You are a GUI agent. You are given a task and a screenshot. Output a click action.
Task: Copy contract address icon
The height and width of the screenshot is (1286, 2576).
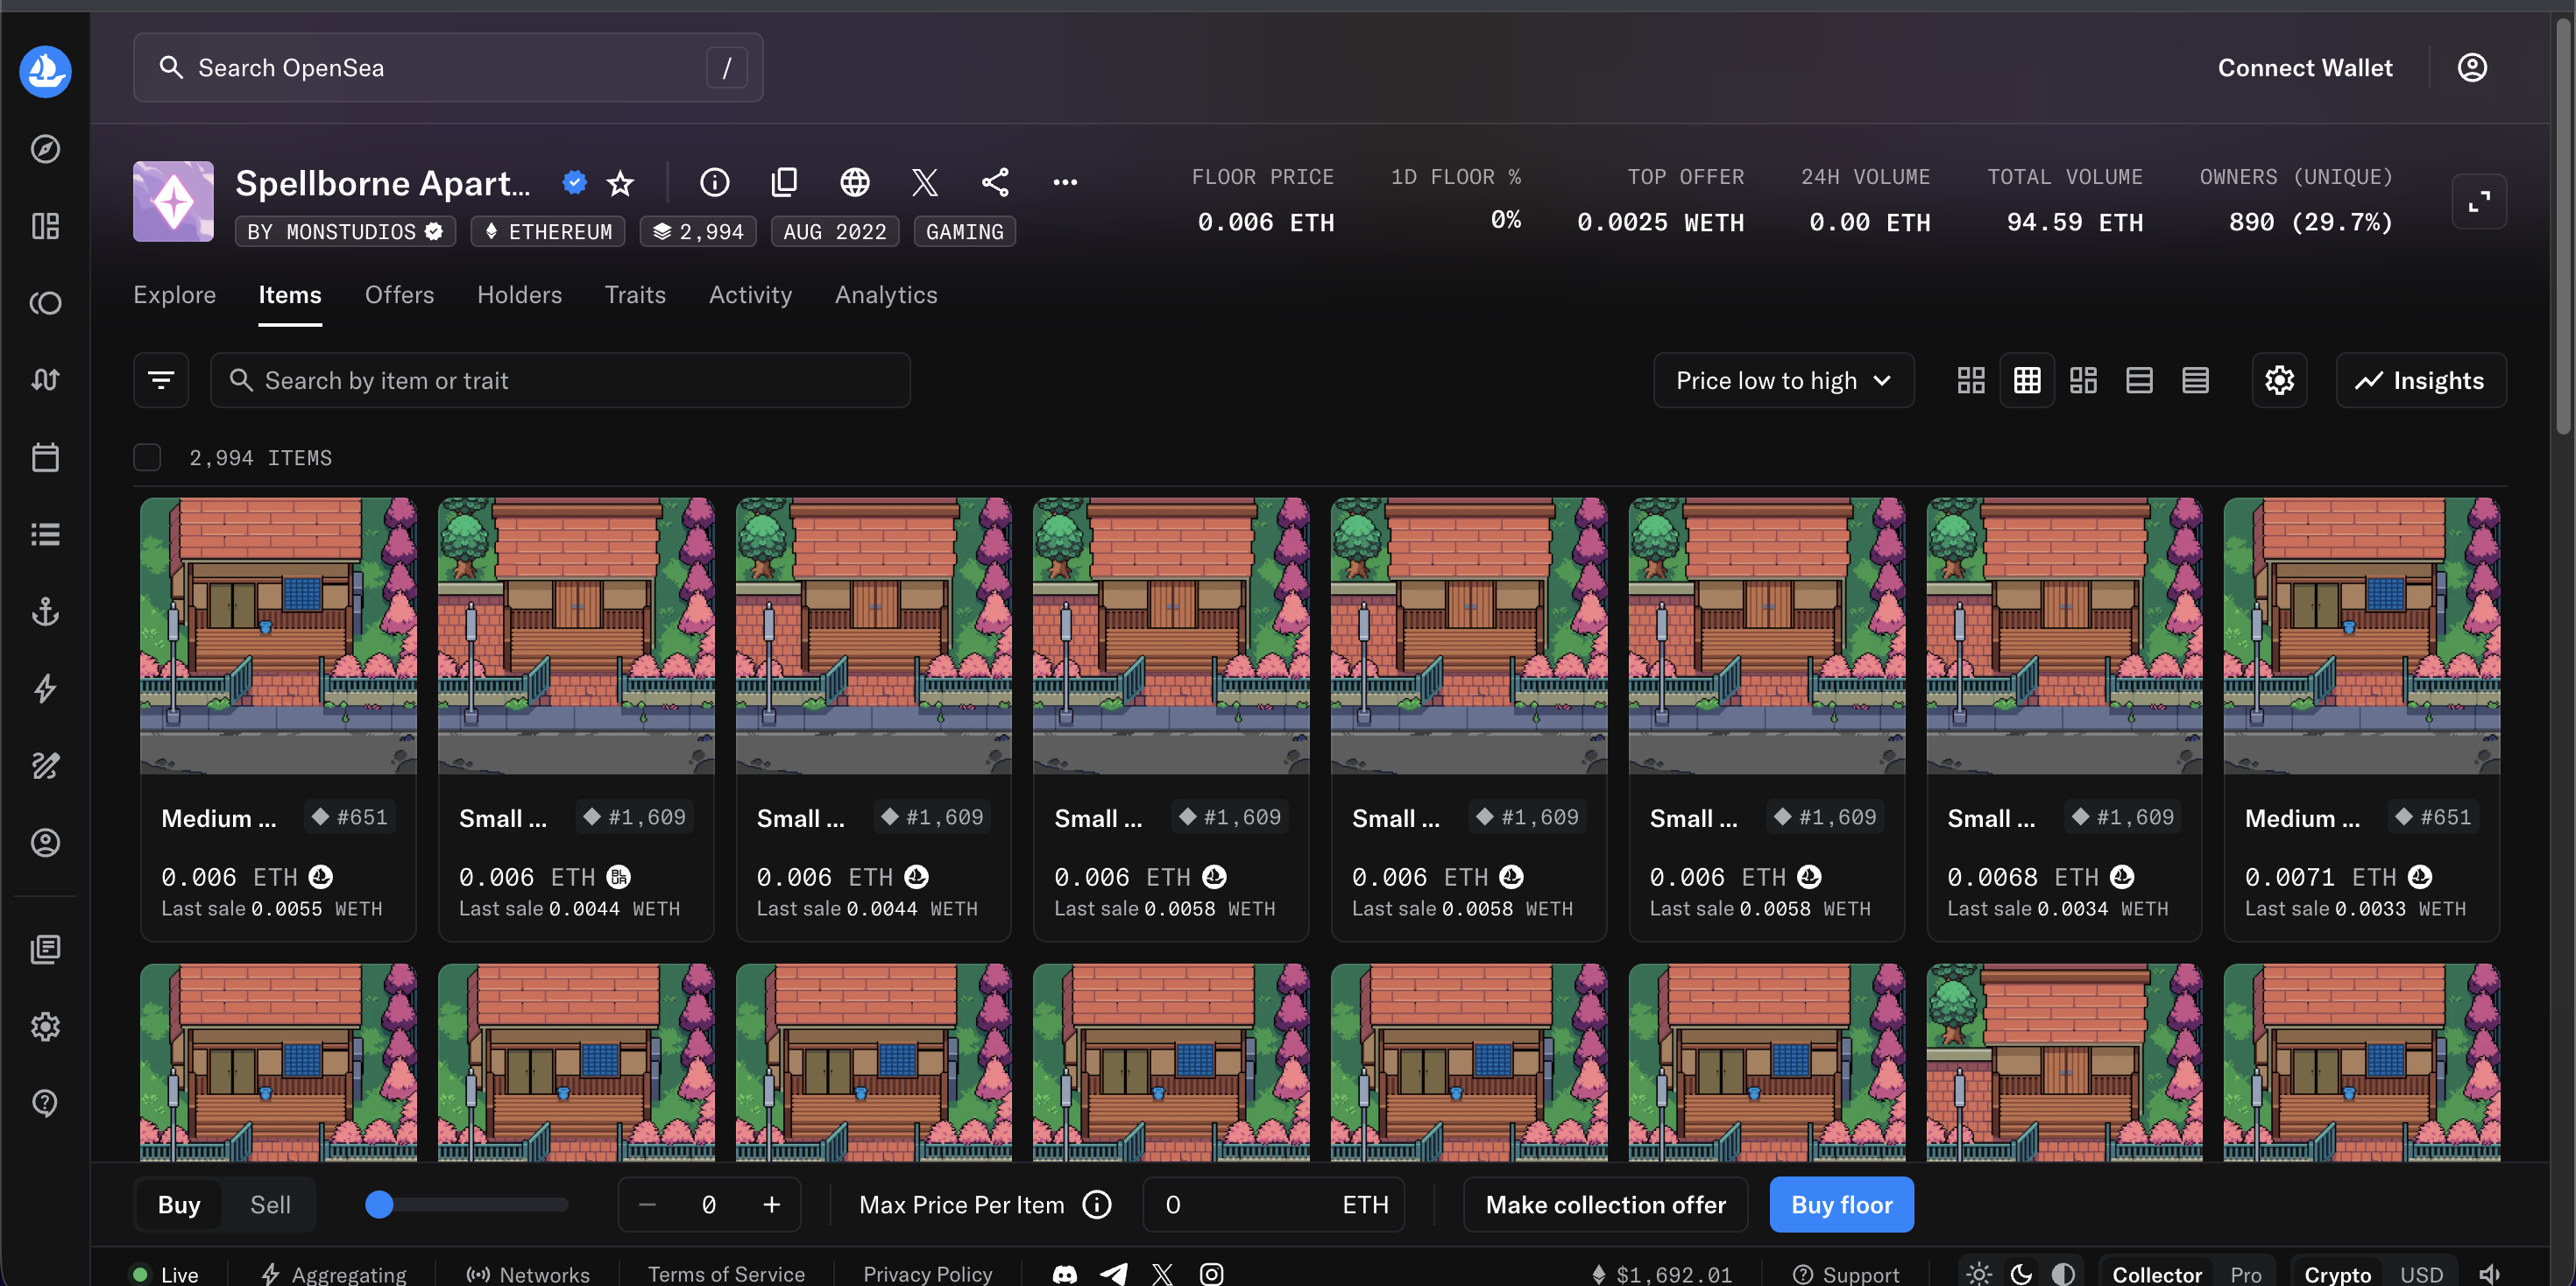(784, 182)
